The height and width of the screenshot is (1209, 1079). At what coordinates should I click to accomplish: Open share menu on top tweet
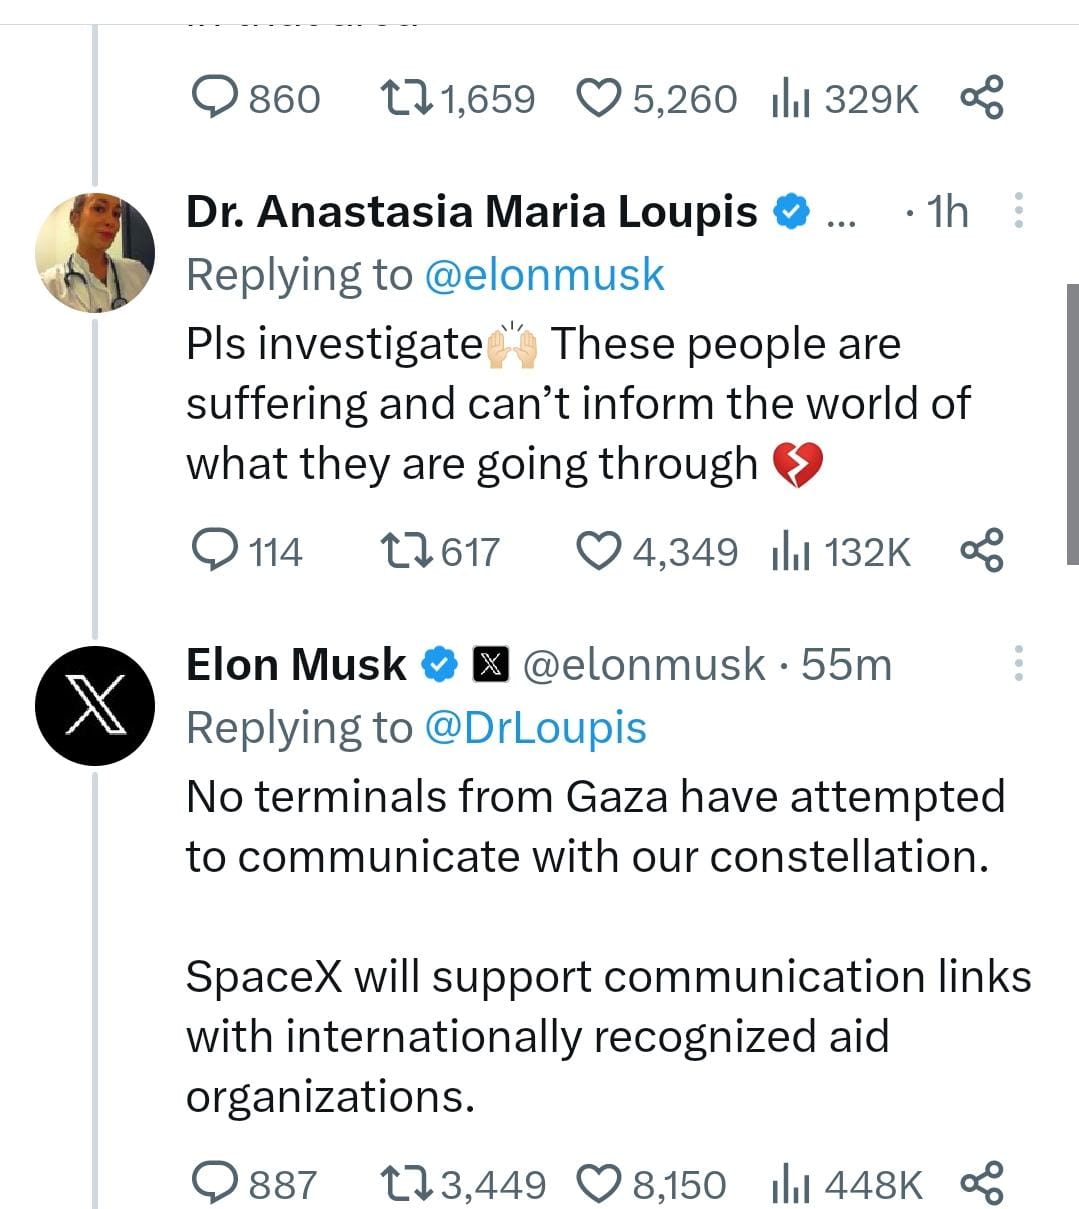pyautogui.click(x=982, y=98)
